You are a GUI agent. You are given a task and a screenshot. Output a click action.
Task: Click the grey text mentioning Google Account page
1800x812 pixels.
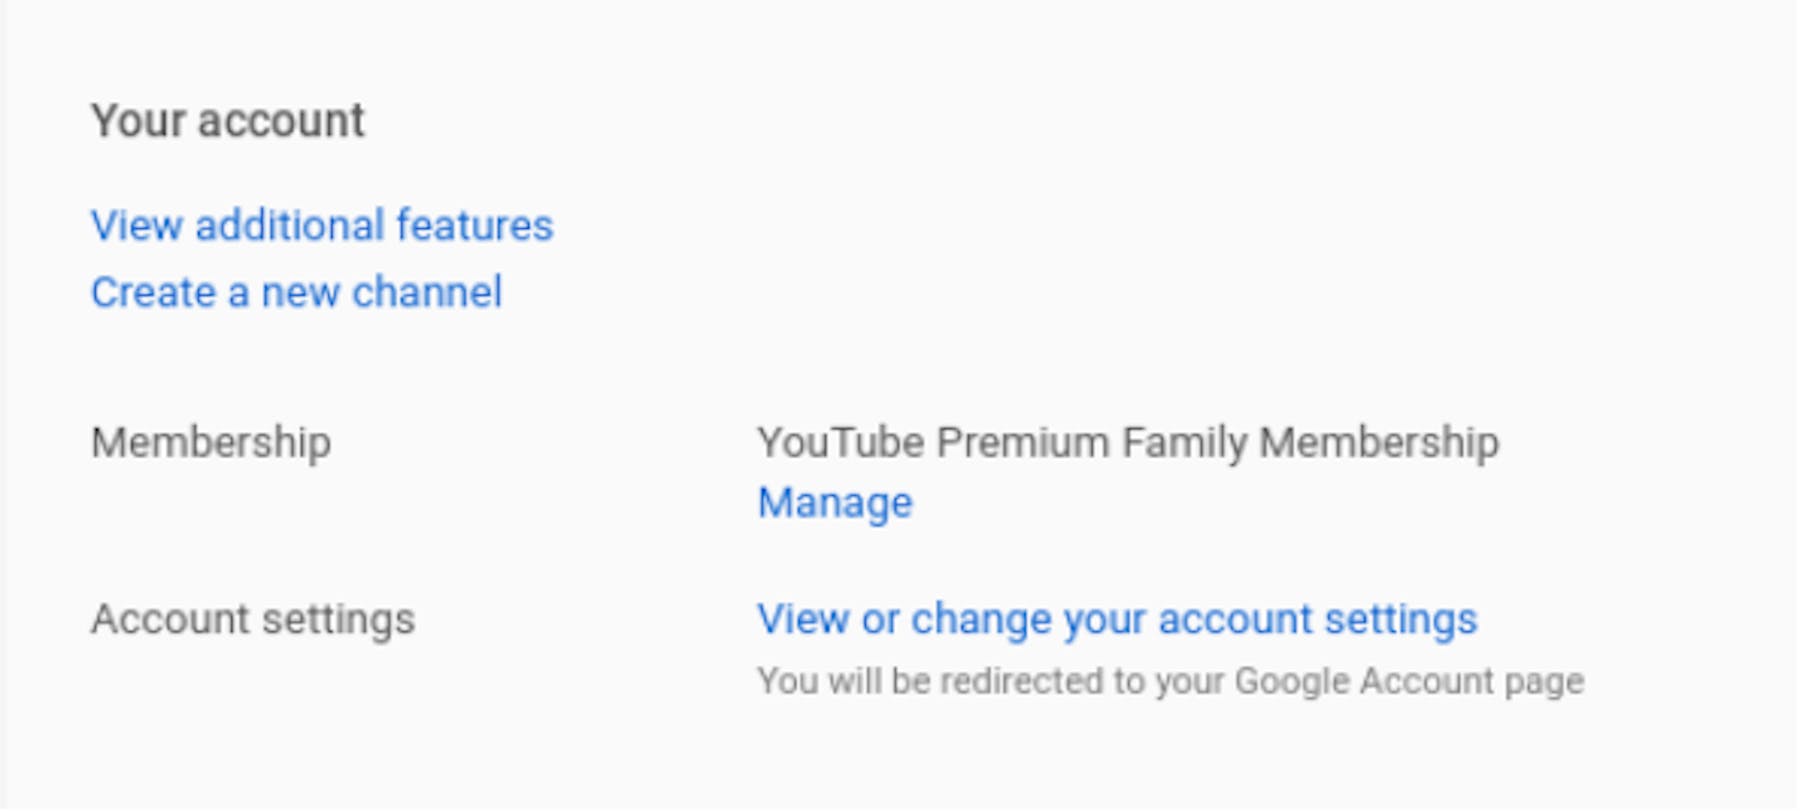tap(1170, 681)
